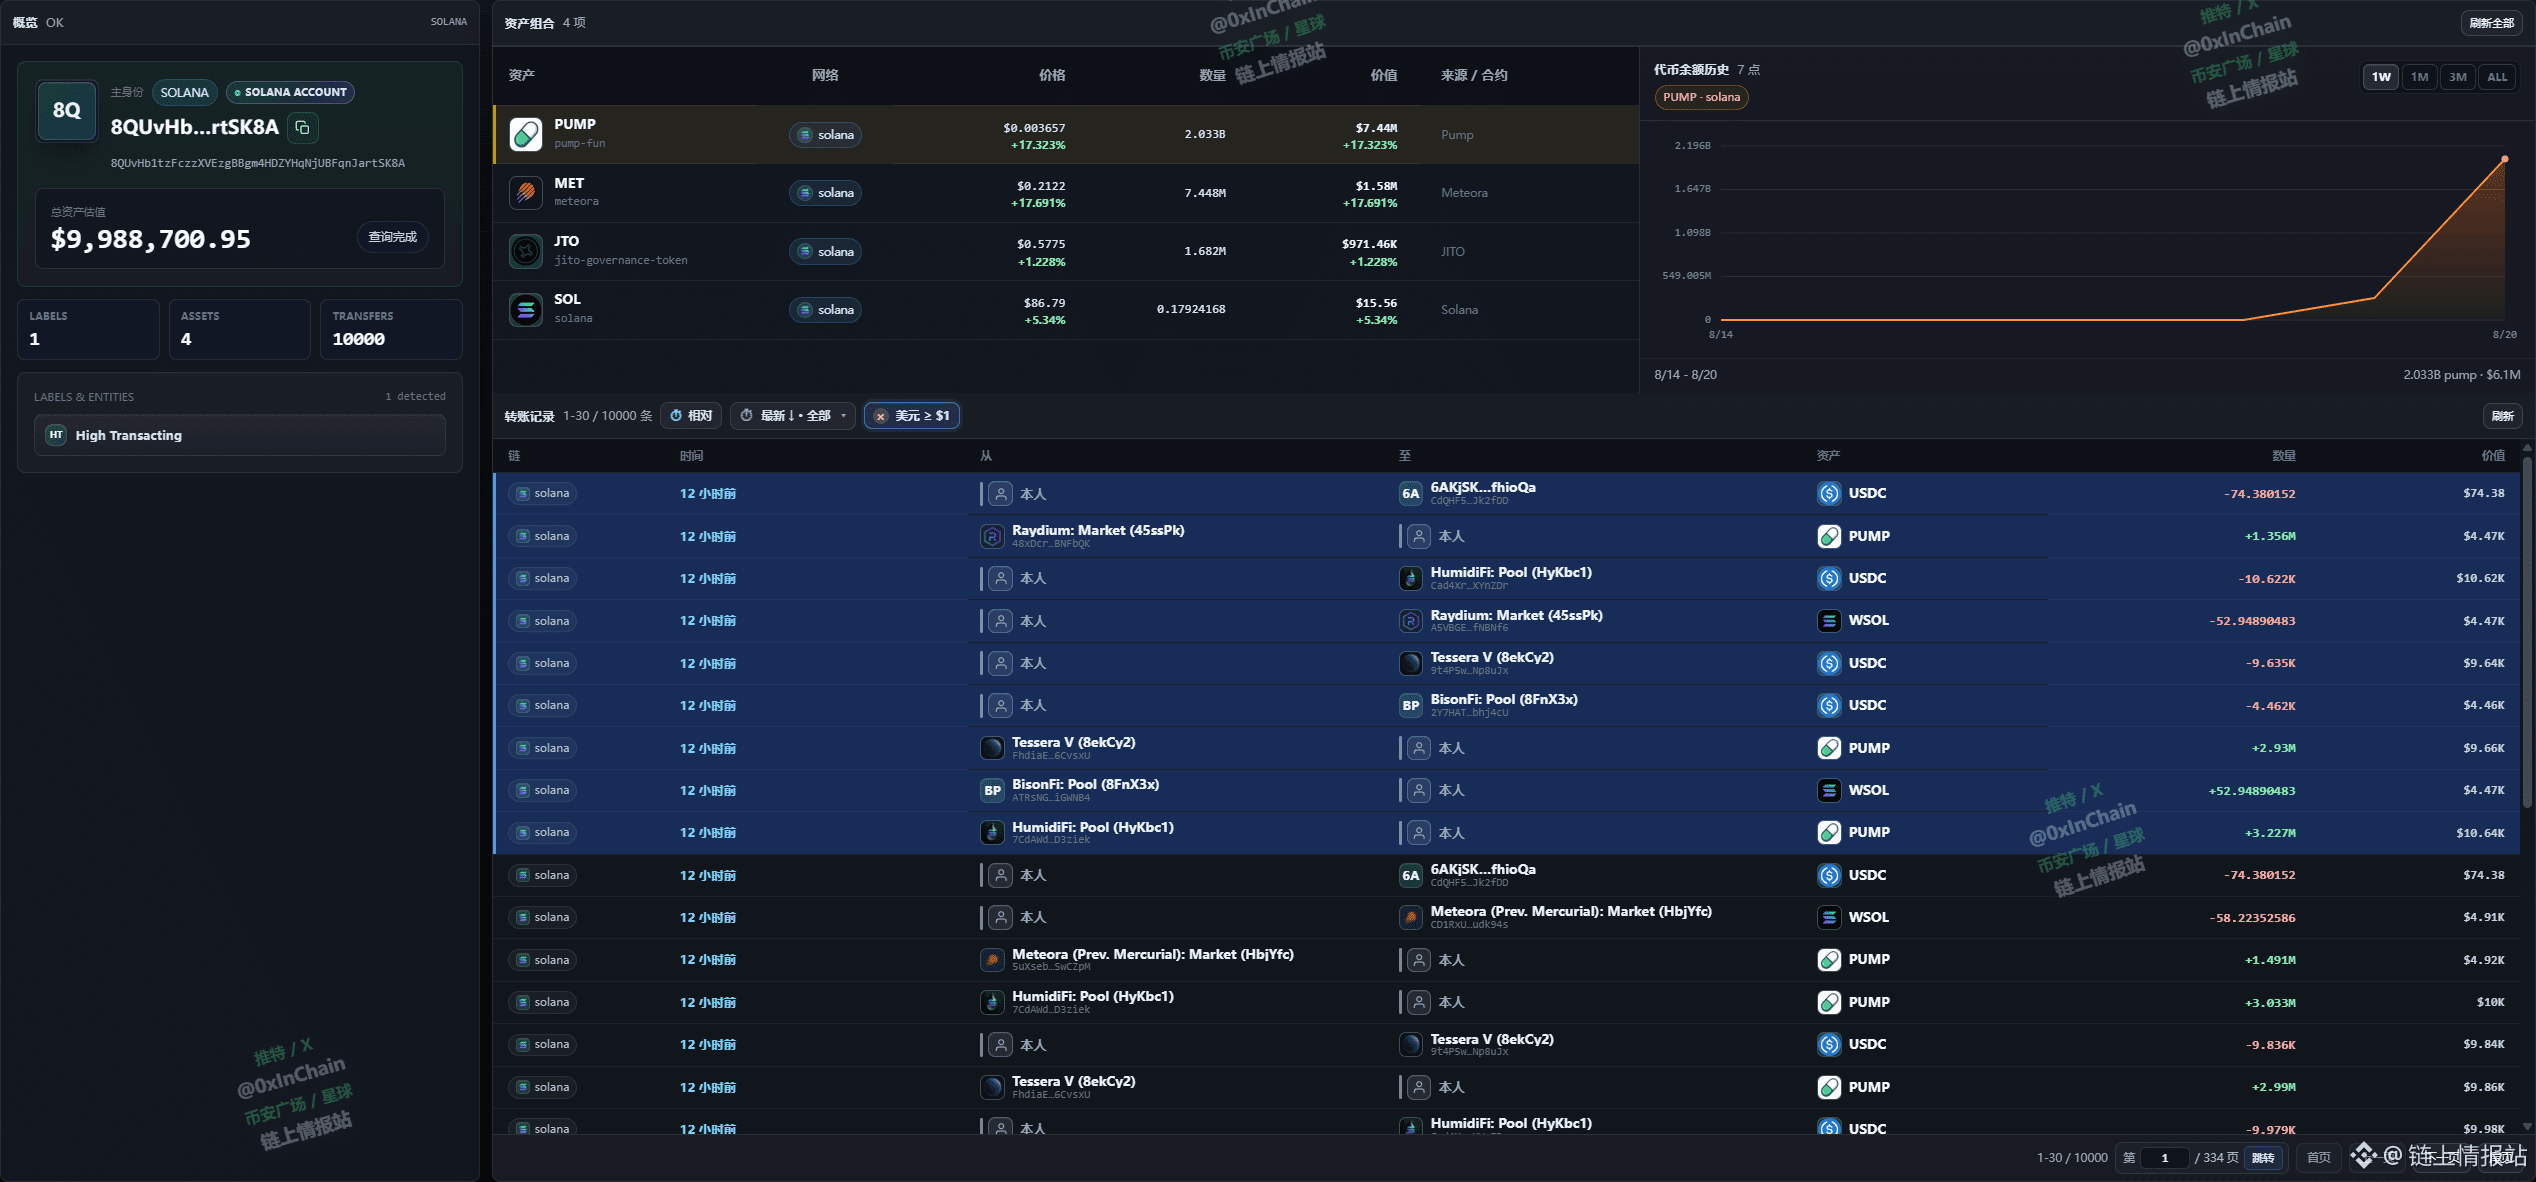The height and width of the screenshot is (1182, 2536).
Task: Click the MET token icon in the portfolio
Action: [x=526, y=192]
